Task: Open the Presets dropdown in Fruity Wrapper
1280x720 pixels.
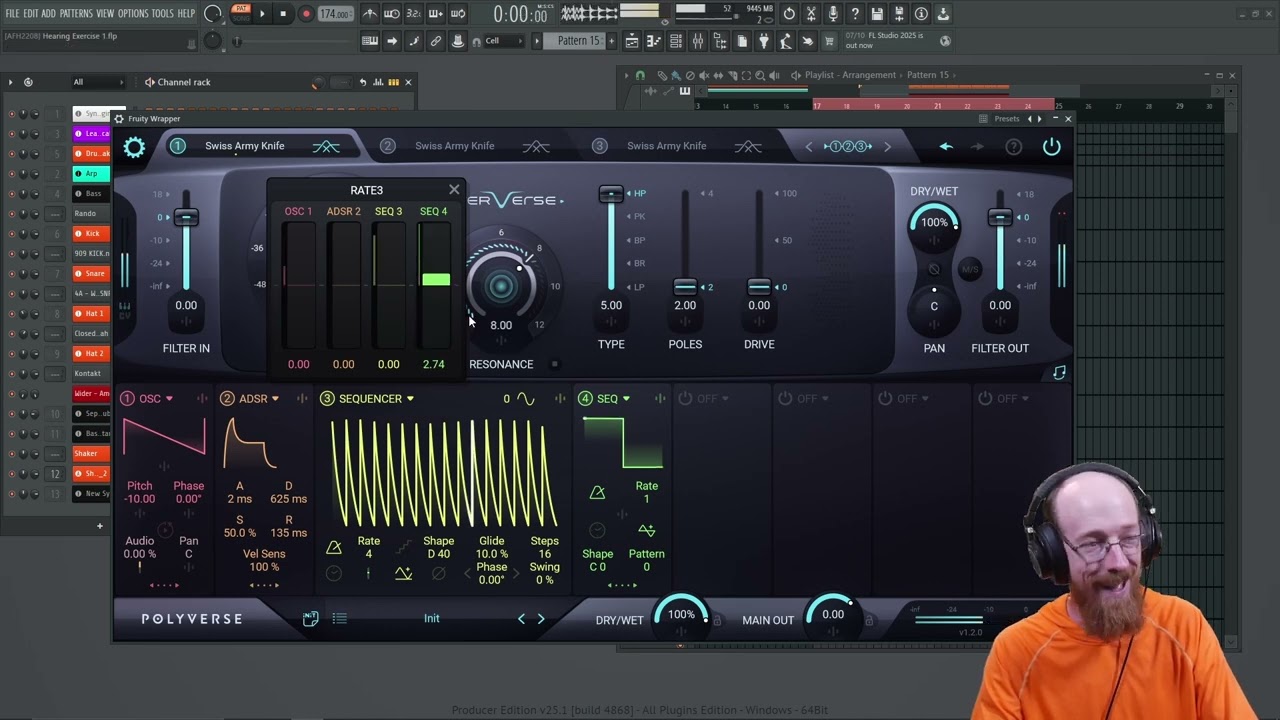Action: (1007, 119)
